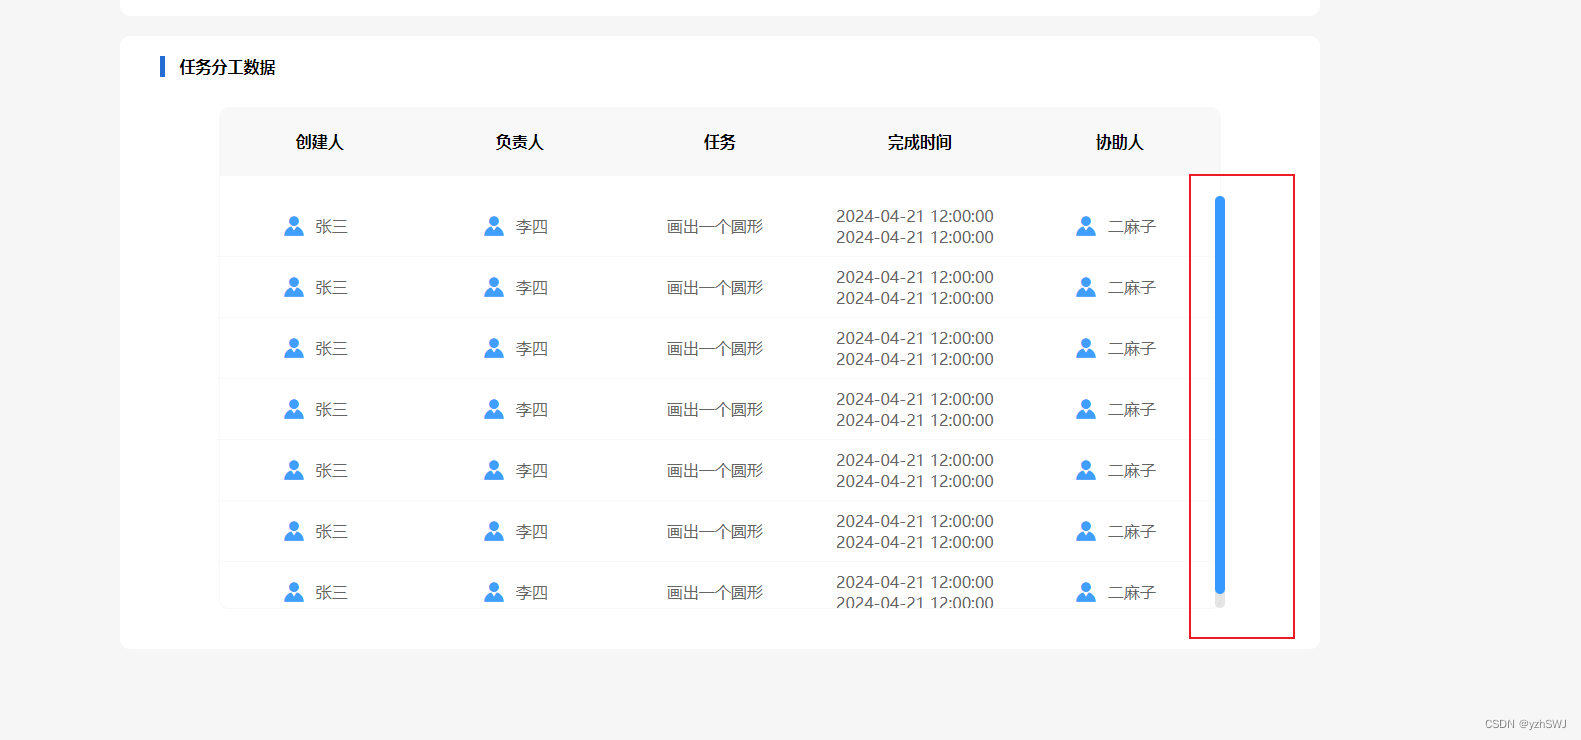The height and width of the screenshot is (740, 1581).
Task: Pick 李四 avatar icon in sixth row
Action: (494, 531)
